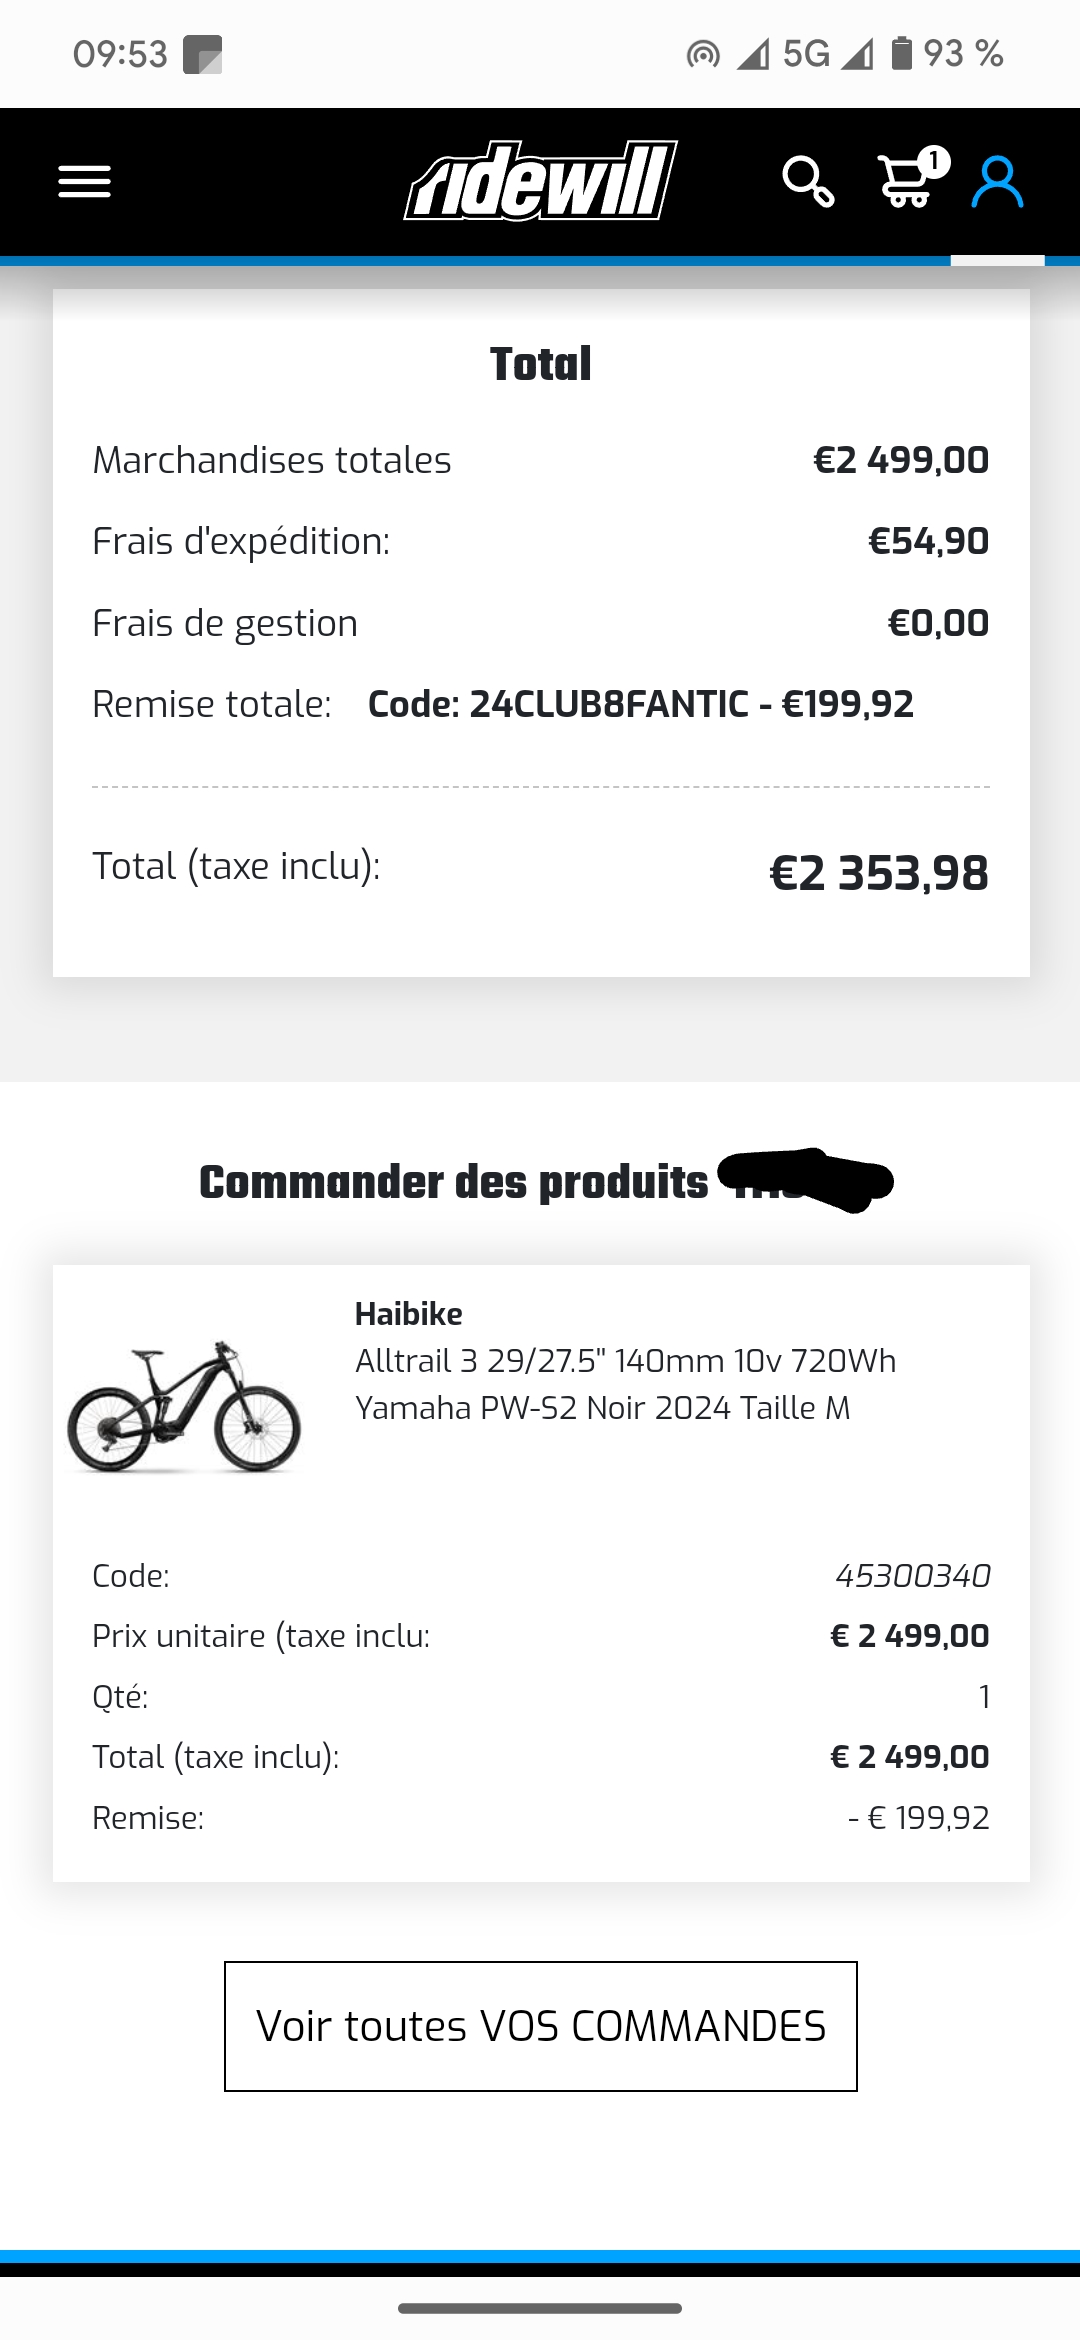Click the Haibike e-bike thumbnail image
Screen dimensions: 1080x2340
tap(184, 1407)
